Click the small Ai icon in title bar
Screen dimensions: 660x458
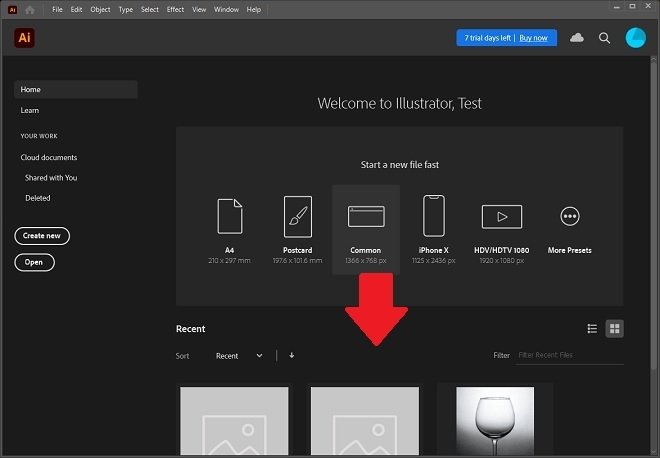pyautogui.click(x=13, y=10)
